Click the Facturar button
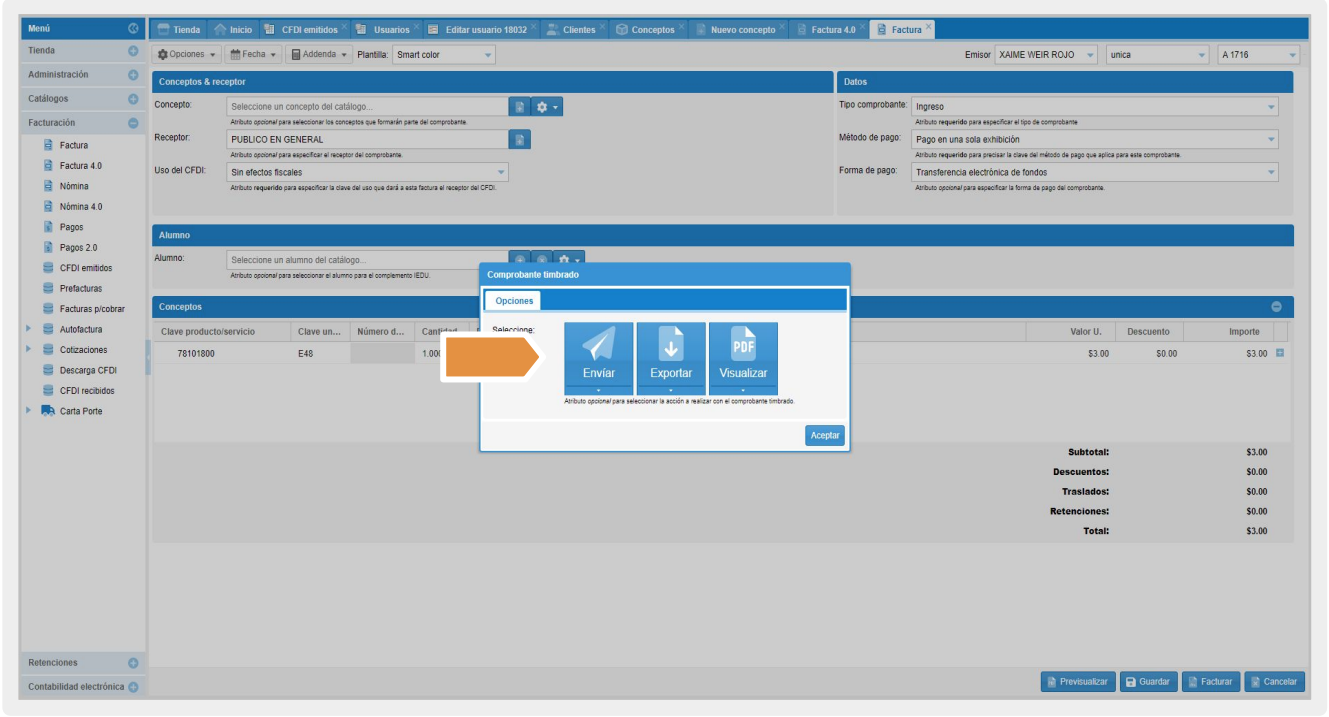Image resolution: width=1329 pixels, height=717 pixels. tap(1210, 682)
